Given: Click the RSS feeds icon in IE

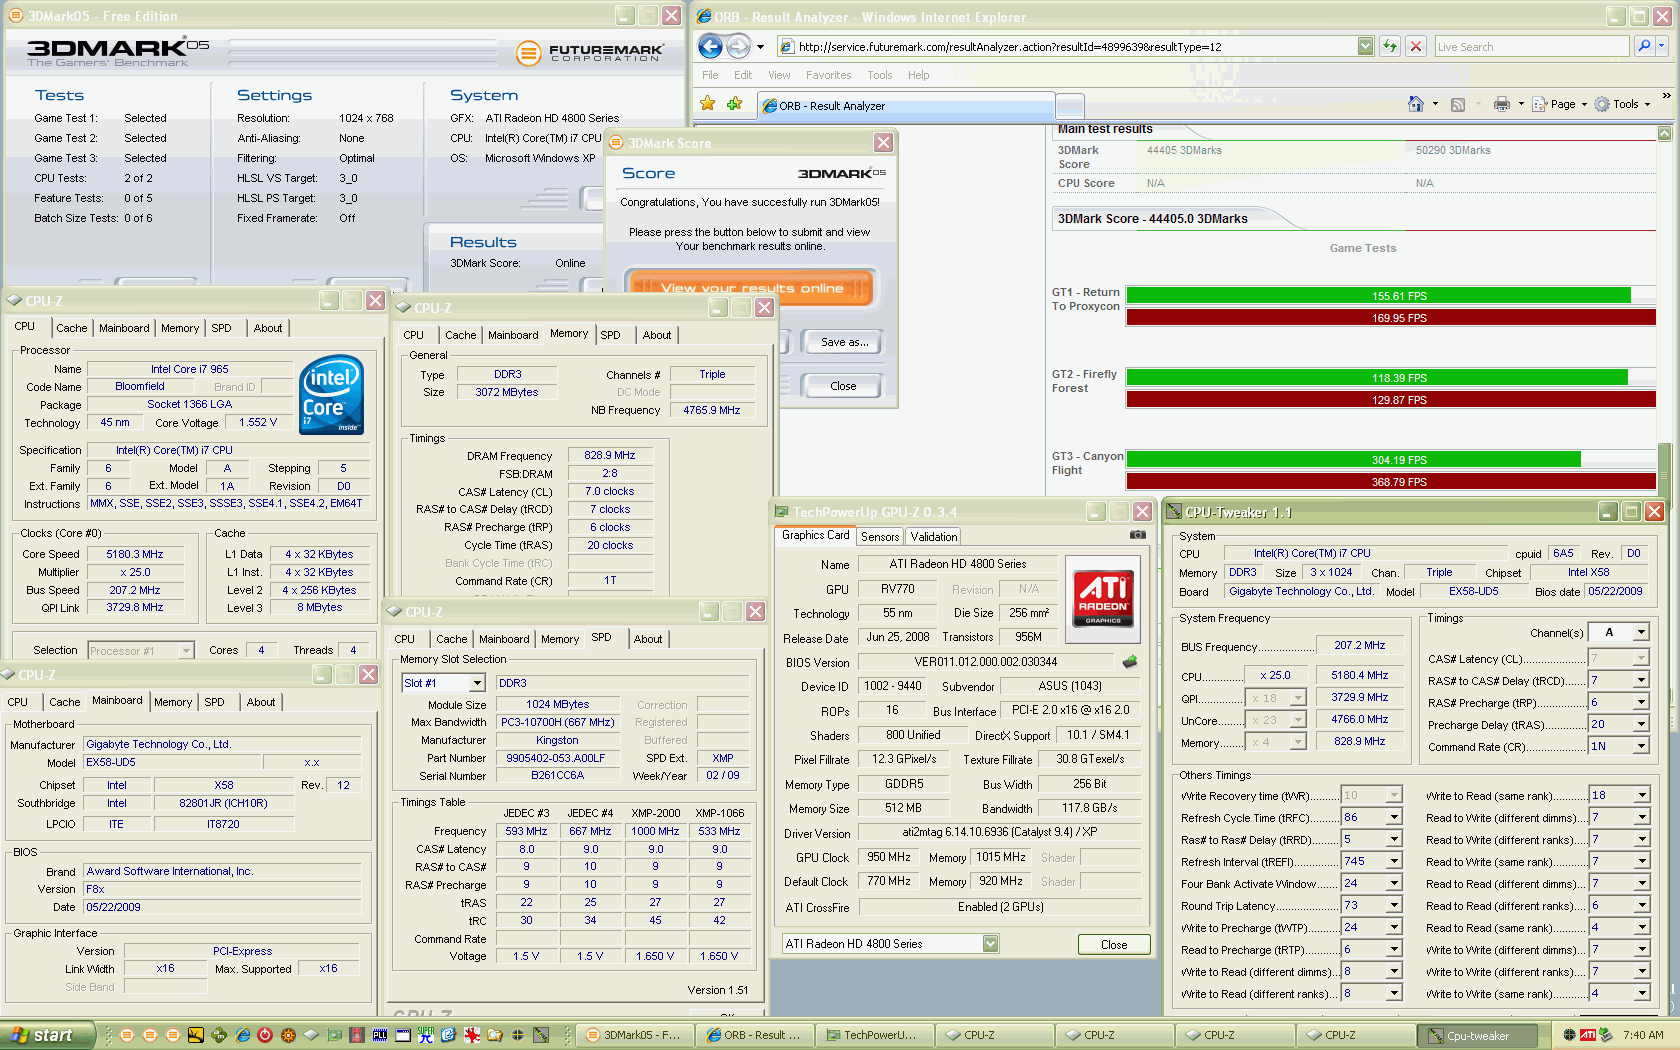Looking at the screenshot, I should [x=1458, y=104].
